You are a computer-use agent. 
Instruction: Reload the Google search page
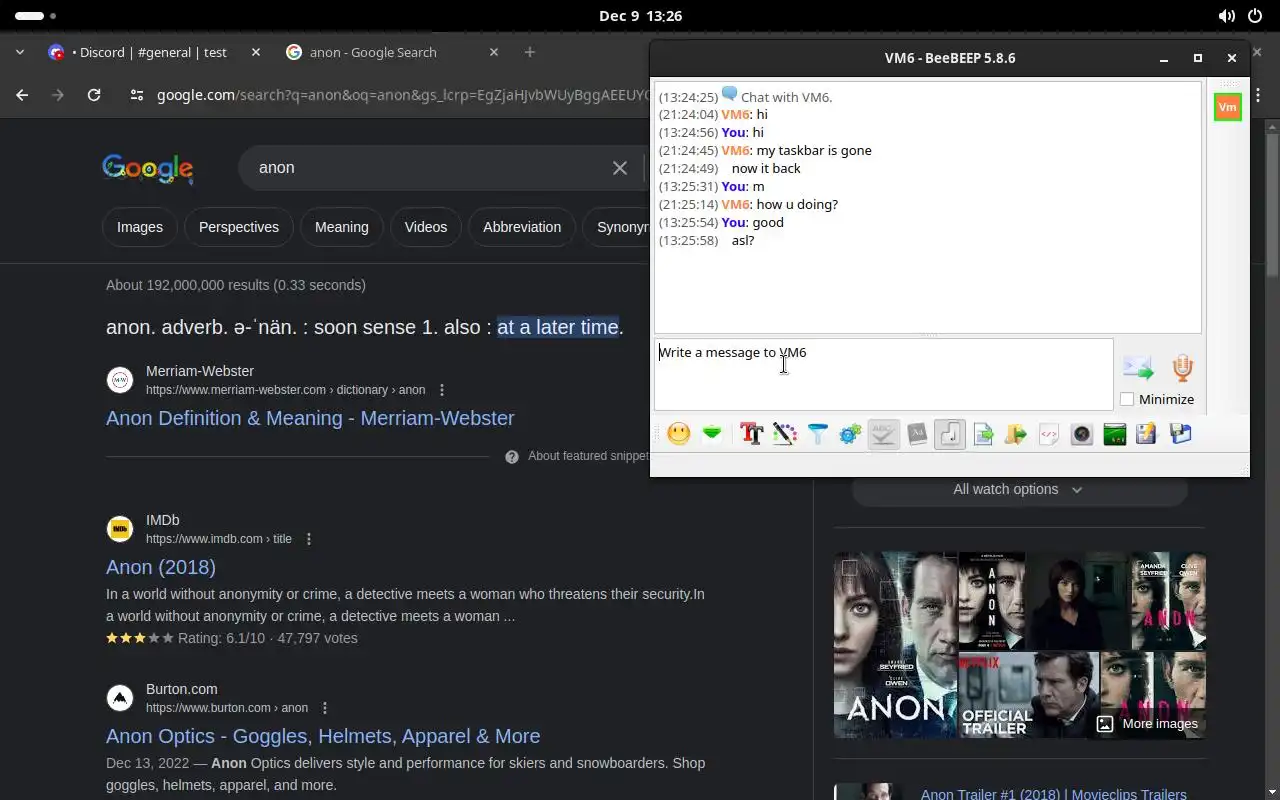(94, 95)
